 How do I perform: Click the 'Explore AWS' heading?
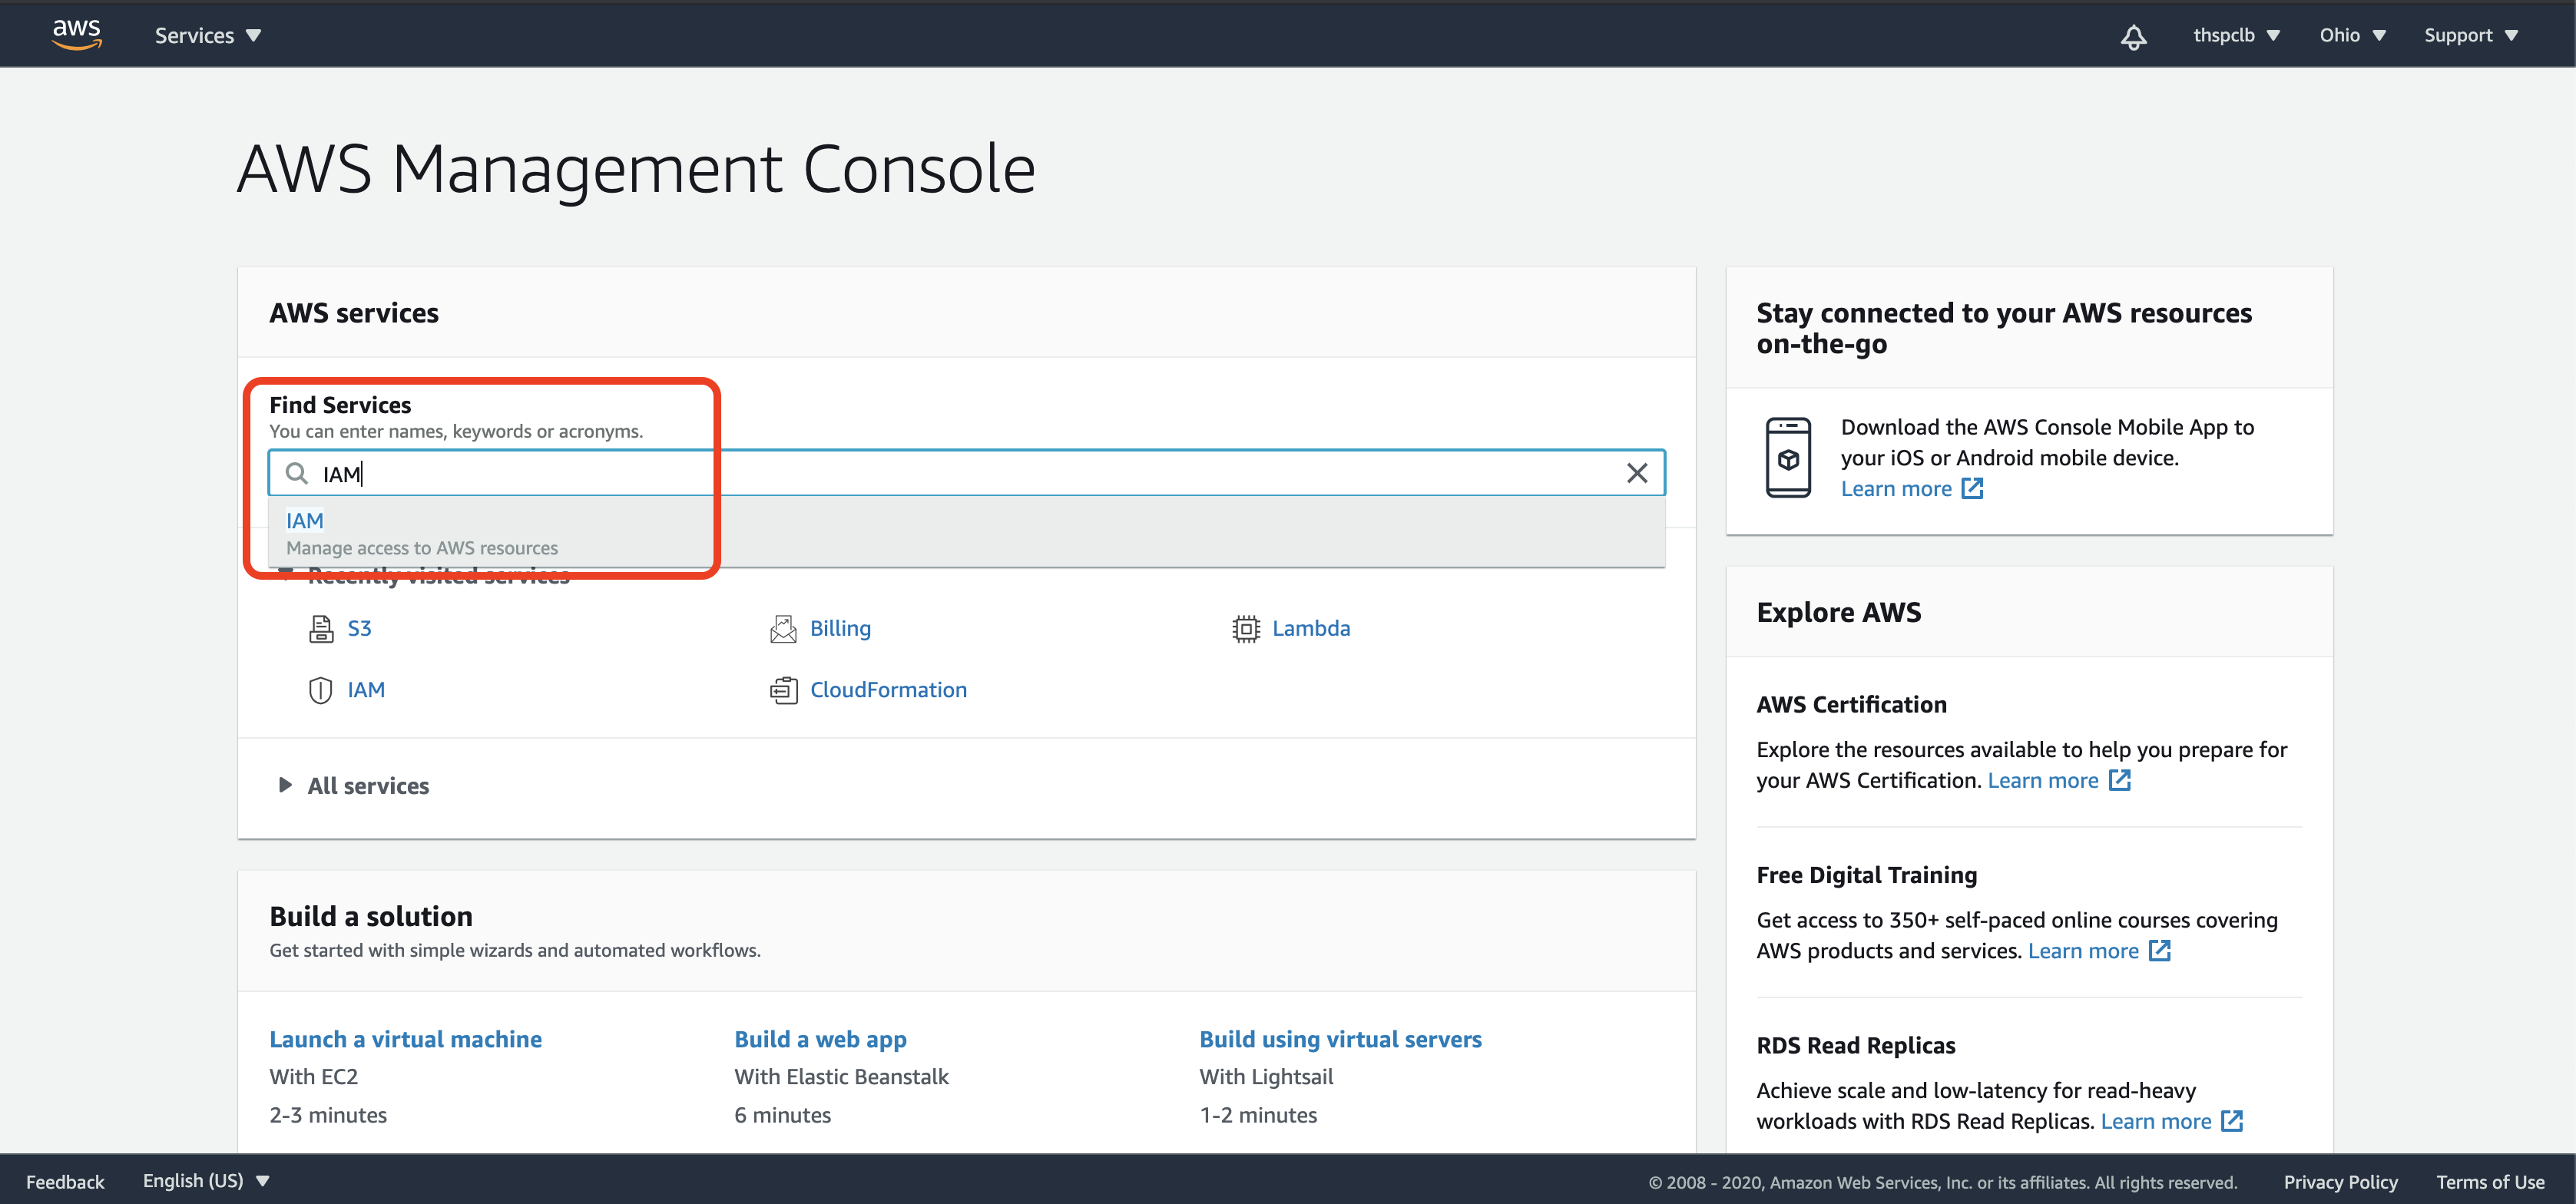pos(1839,612)
